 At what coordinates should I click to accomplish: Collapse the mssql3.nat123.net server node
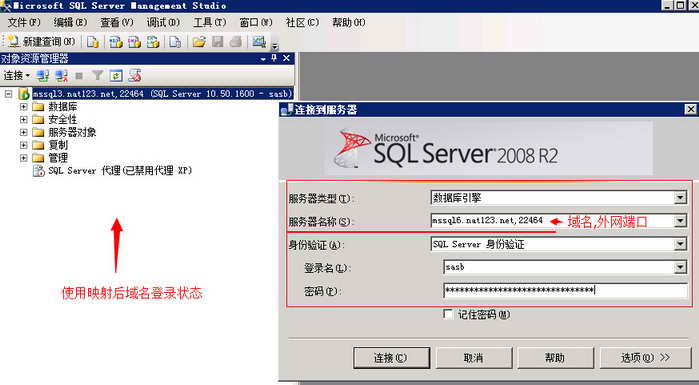tap(8, 94)
